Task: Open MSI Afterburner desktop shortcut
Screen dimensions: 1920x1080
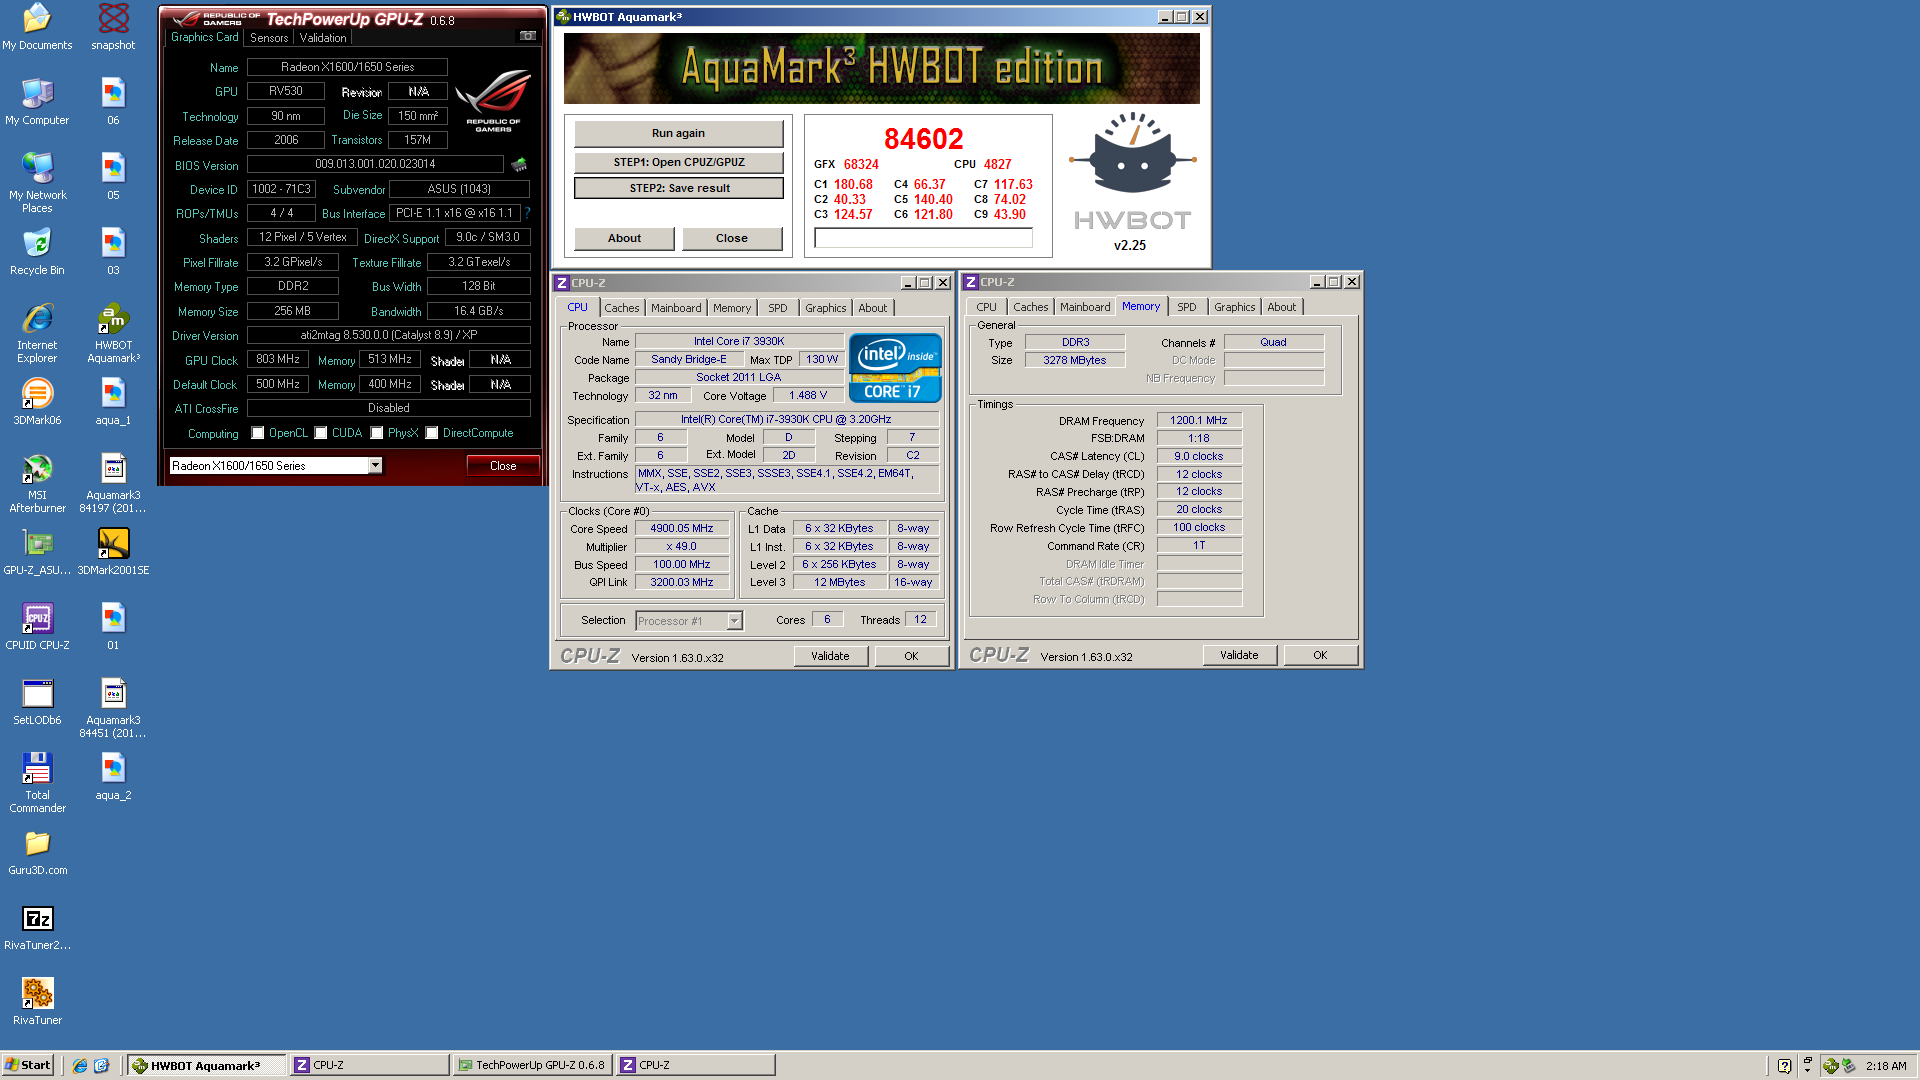Action: [x=37, y=483]
